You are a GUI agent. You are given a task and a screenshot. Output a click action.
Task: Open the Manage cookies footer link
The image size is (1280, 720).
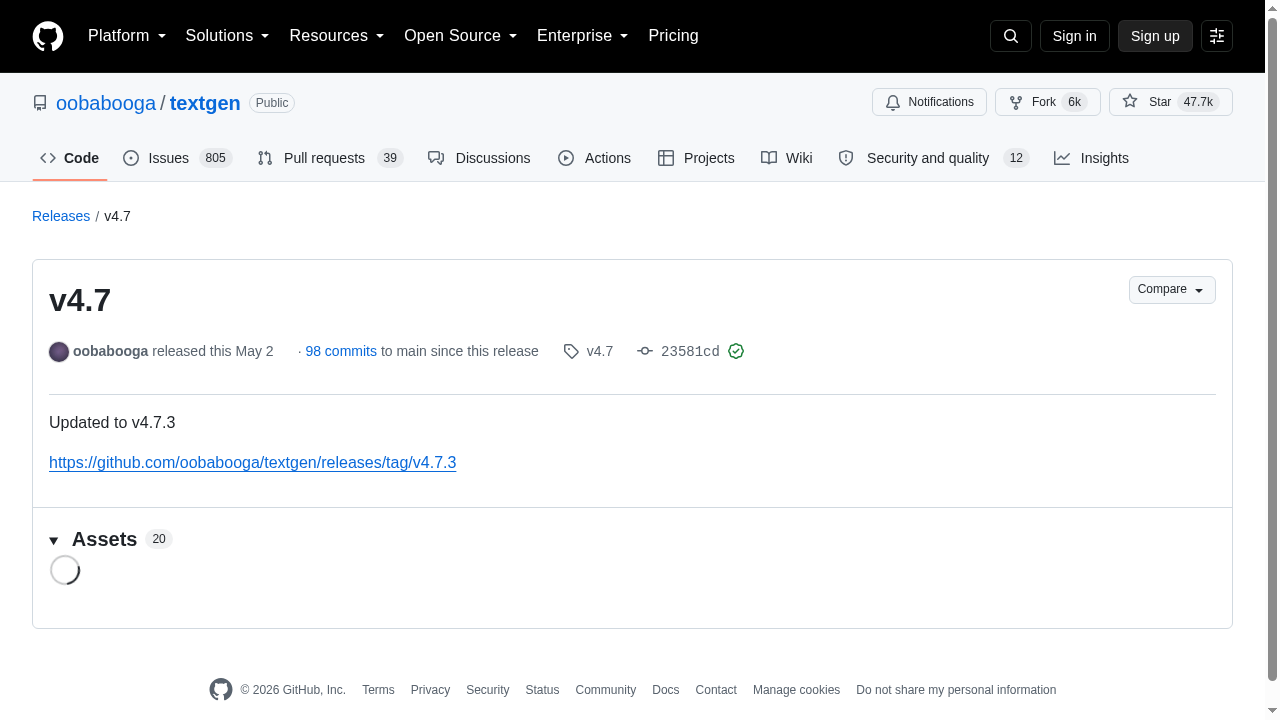coord(796,690)
